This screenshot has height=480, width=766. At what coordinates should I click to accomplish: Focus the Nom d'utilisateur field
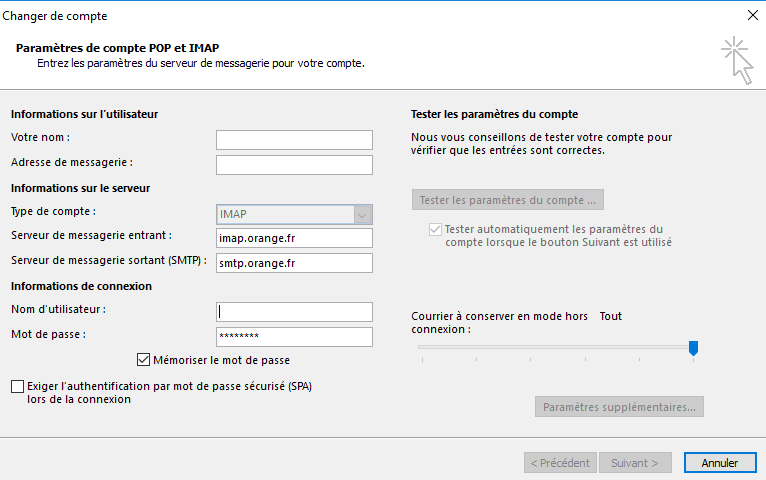(x=294, y=312)
